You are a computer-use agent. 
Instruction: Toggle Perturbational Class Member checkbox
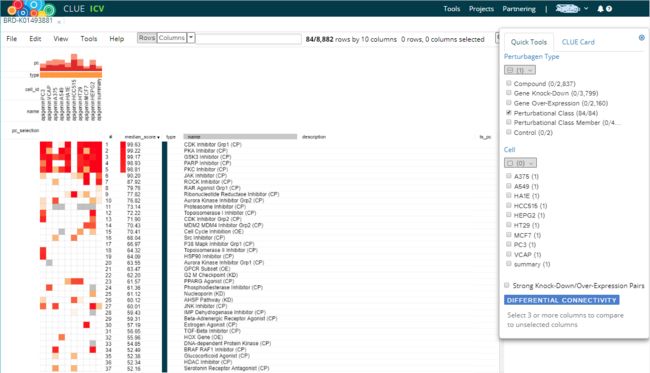click(x=509, y=122)
